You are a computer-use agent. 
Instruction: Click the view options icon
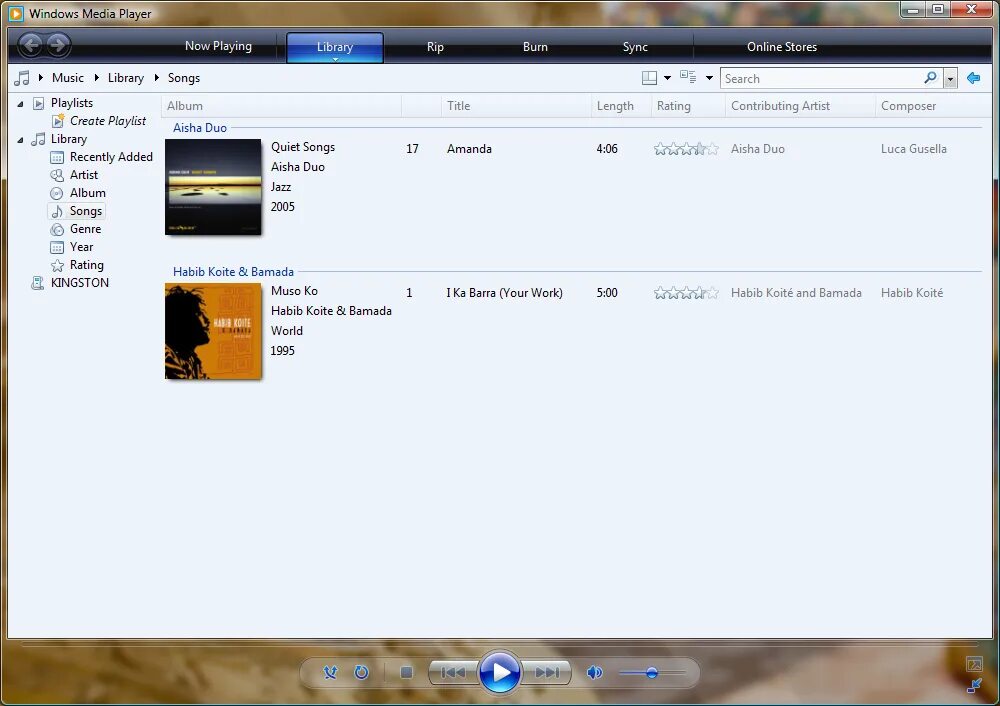click(x=688, y=77)
